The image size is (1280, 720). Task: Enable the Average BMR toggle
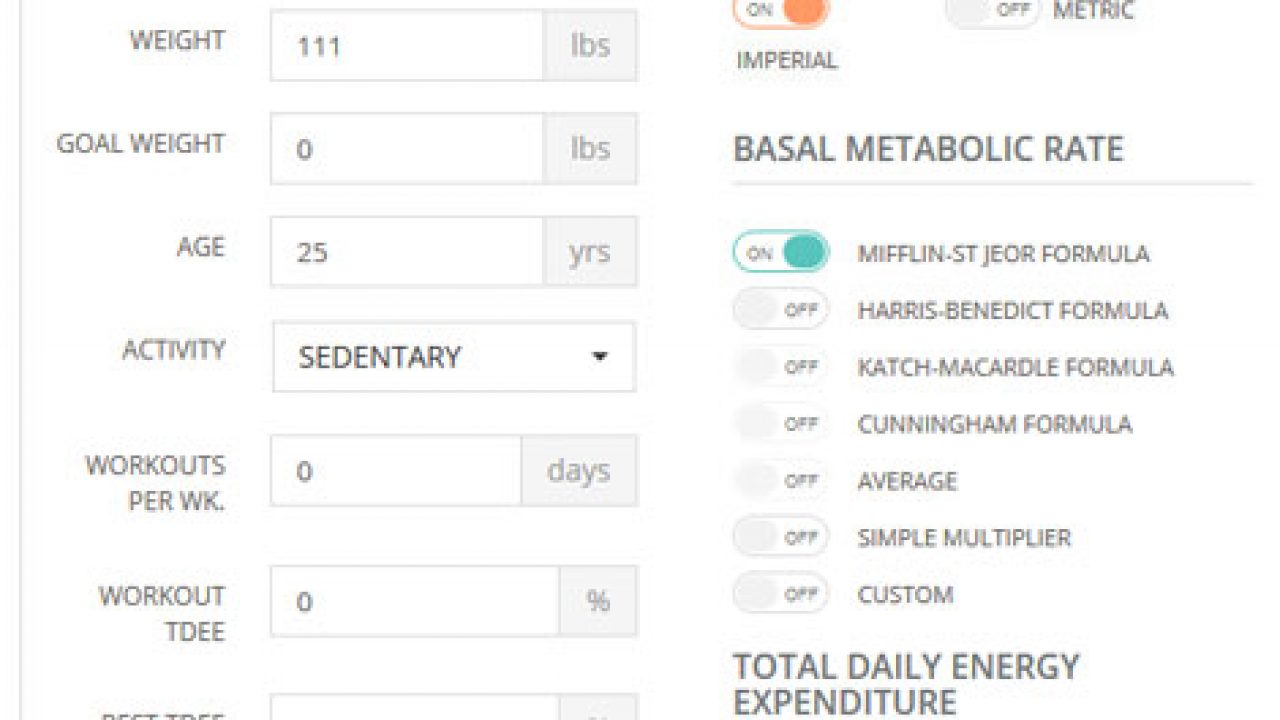pos(781,480)
